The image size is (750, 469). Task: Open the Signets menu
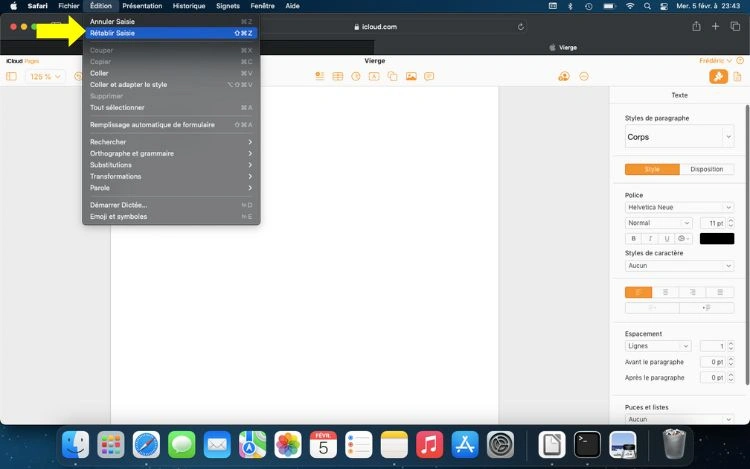228,6
